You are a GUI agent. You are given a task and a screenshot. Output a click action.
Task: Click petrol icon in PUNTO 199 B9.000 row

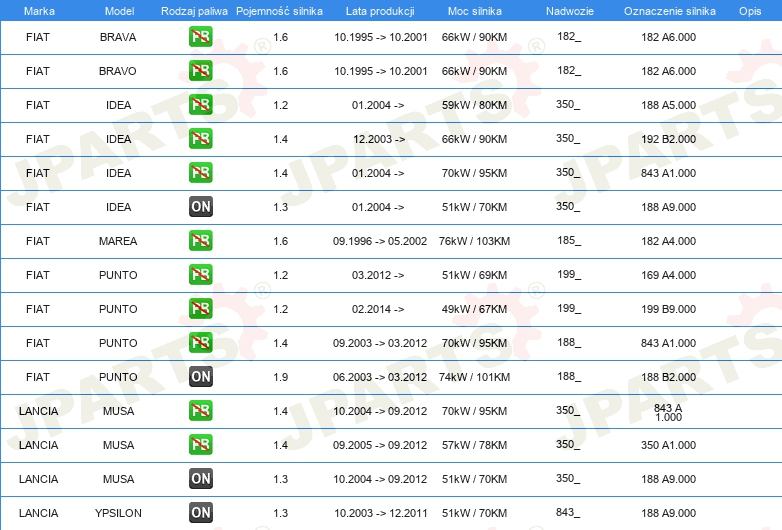(200, 308)
